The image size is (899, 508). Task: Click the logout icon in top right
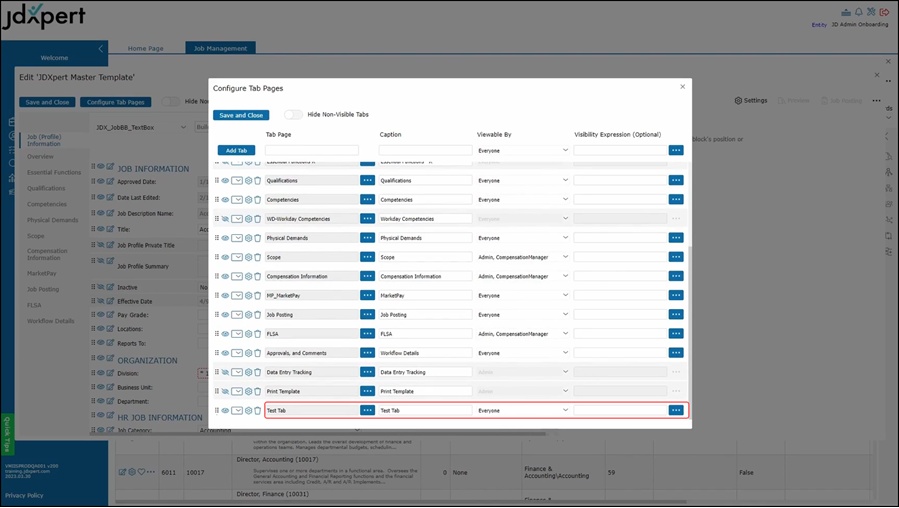(884, 12)
